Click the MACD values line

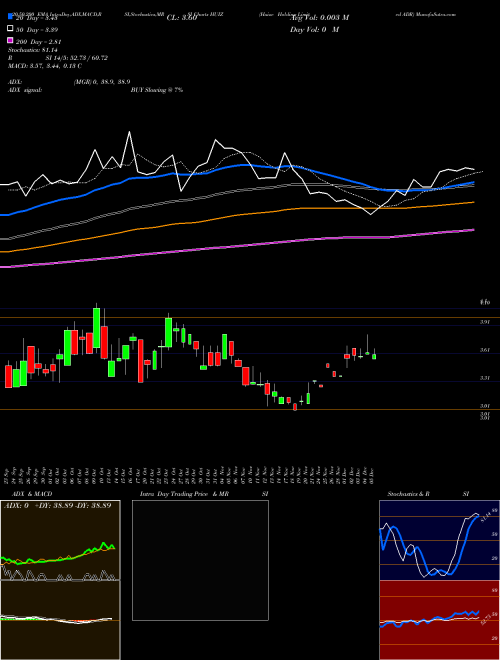[x=45, y=66]
